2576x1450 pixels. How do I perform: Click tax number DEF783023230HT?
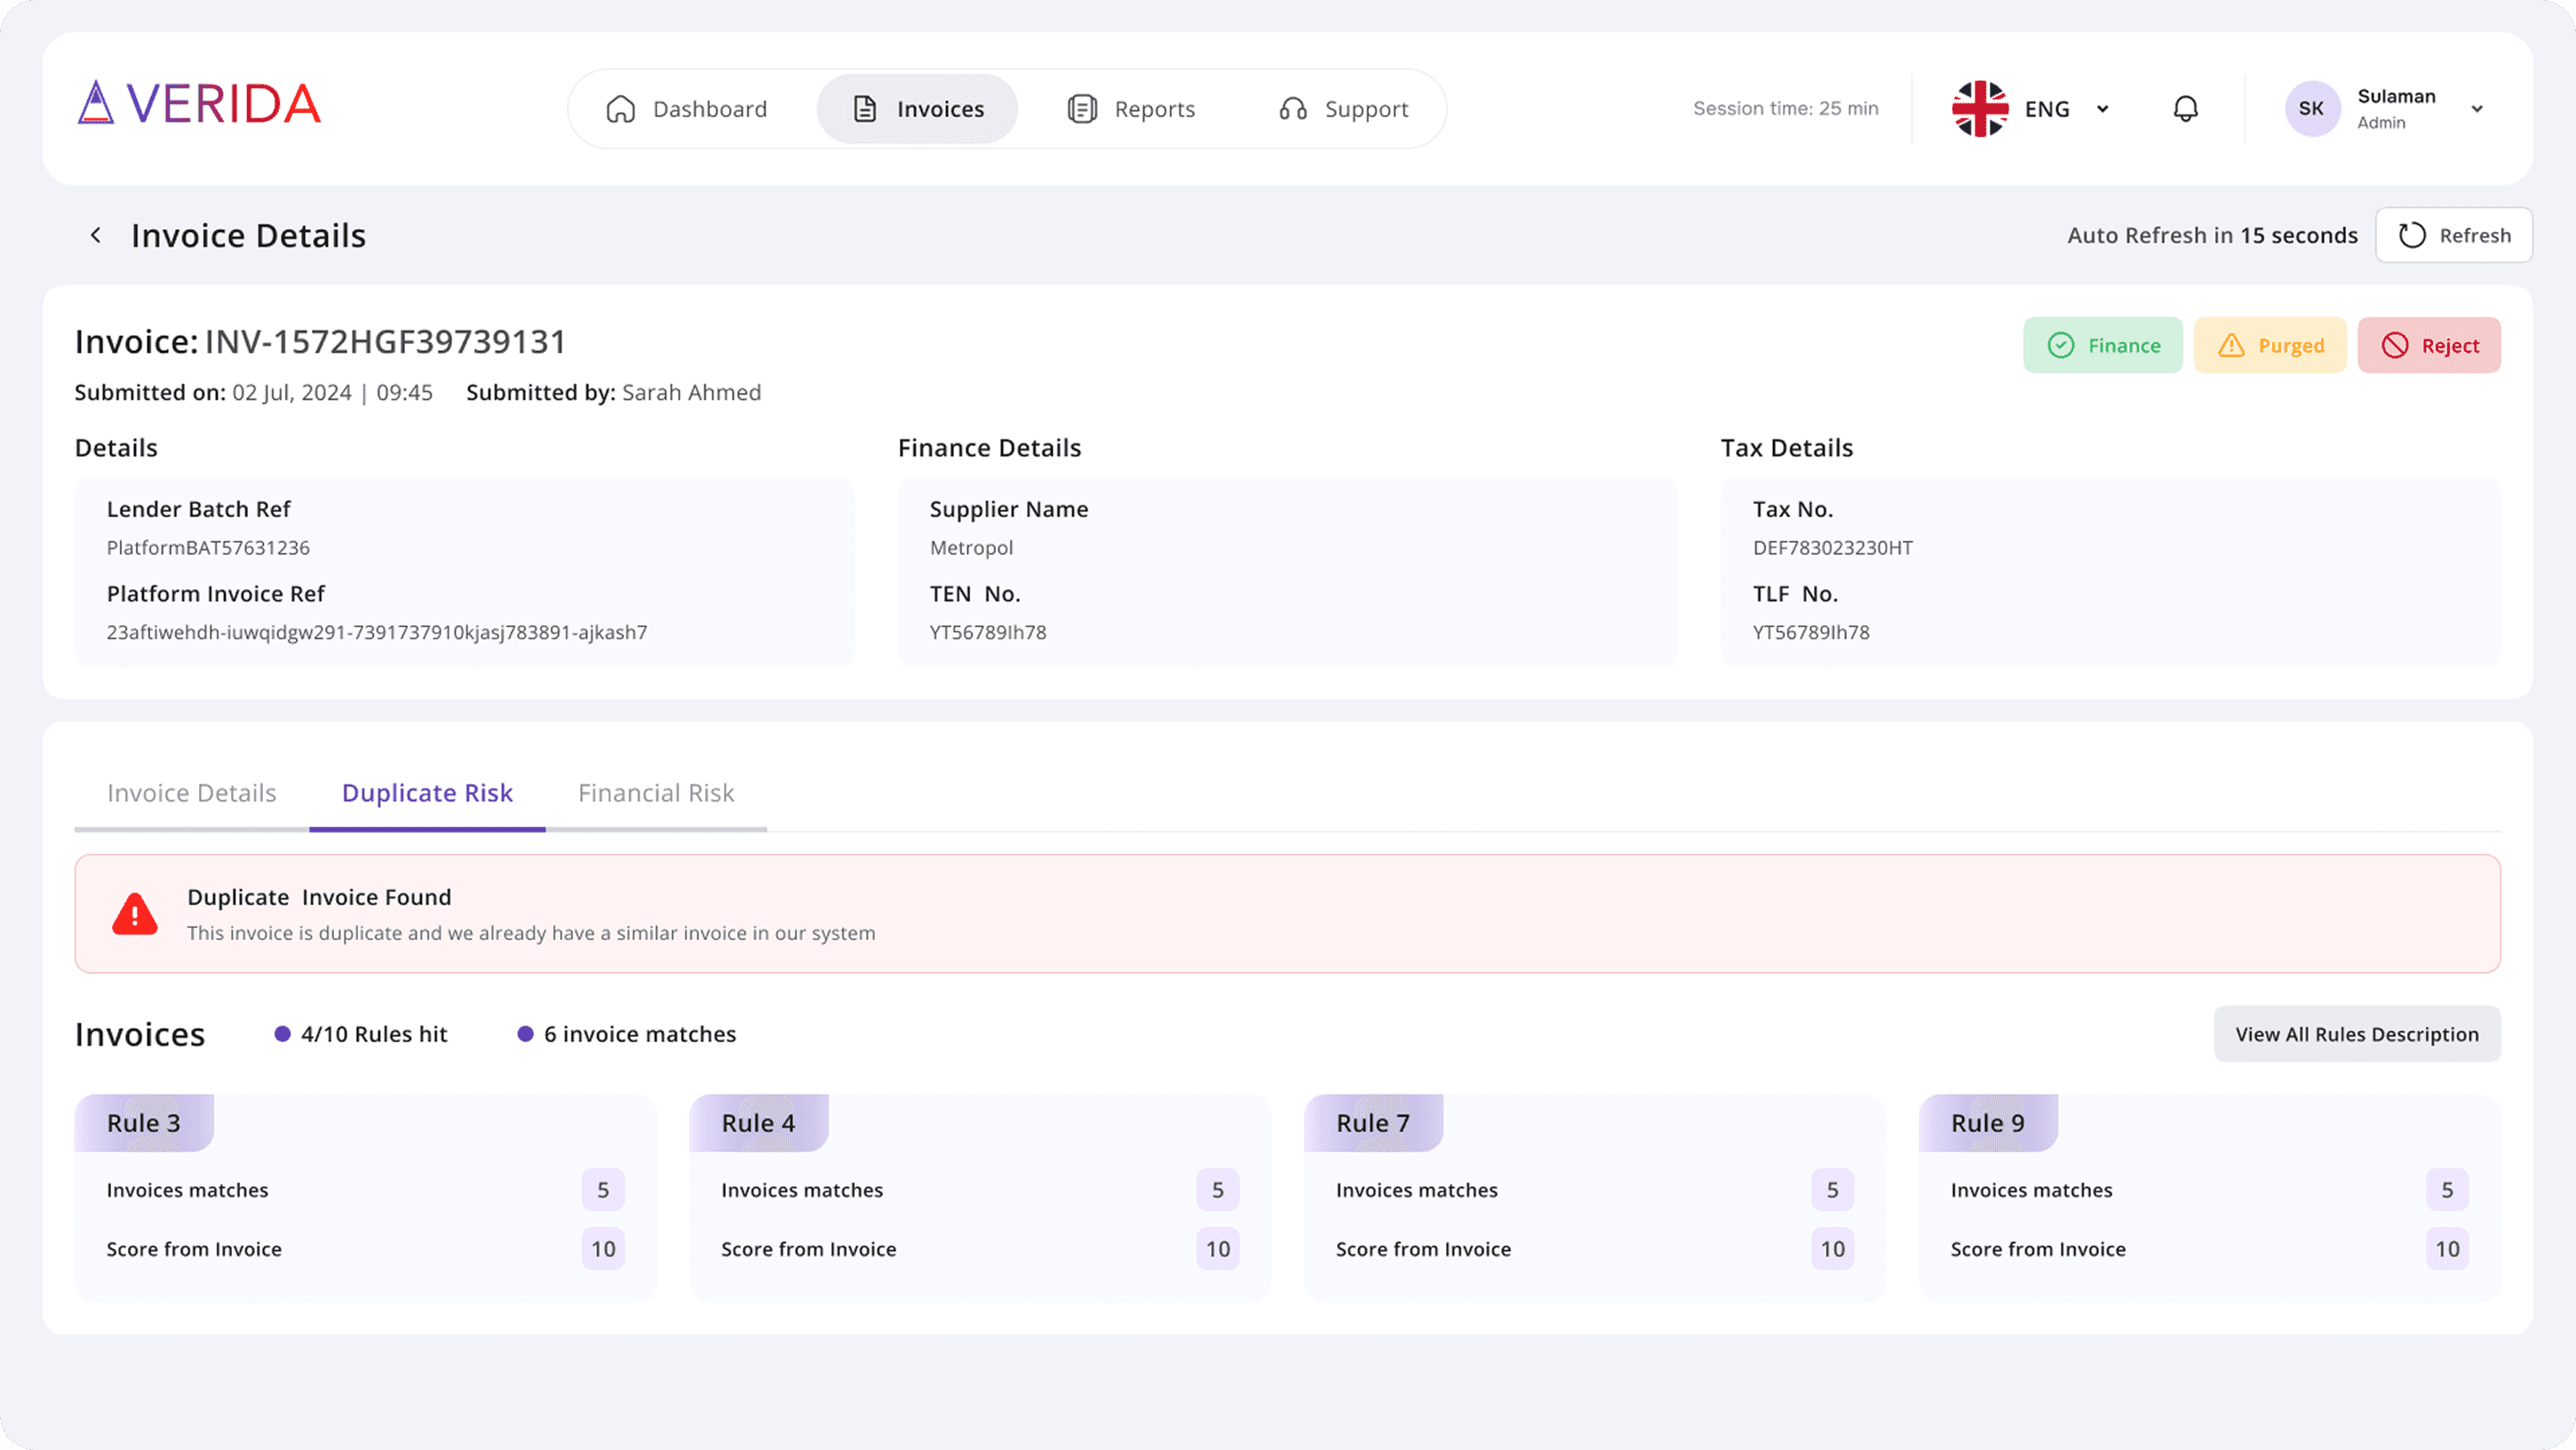coord(1832,548)
